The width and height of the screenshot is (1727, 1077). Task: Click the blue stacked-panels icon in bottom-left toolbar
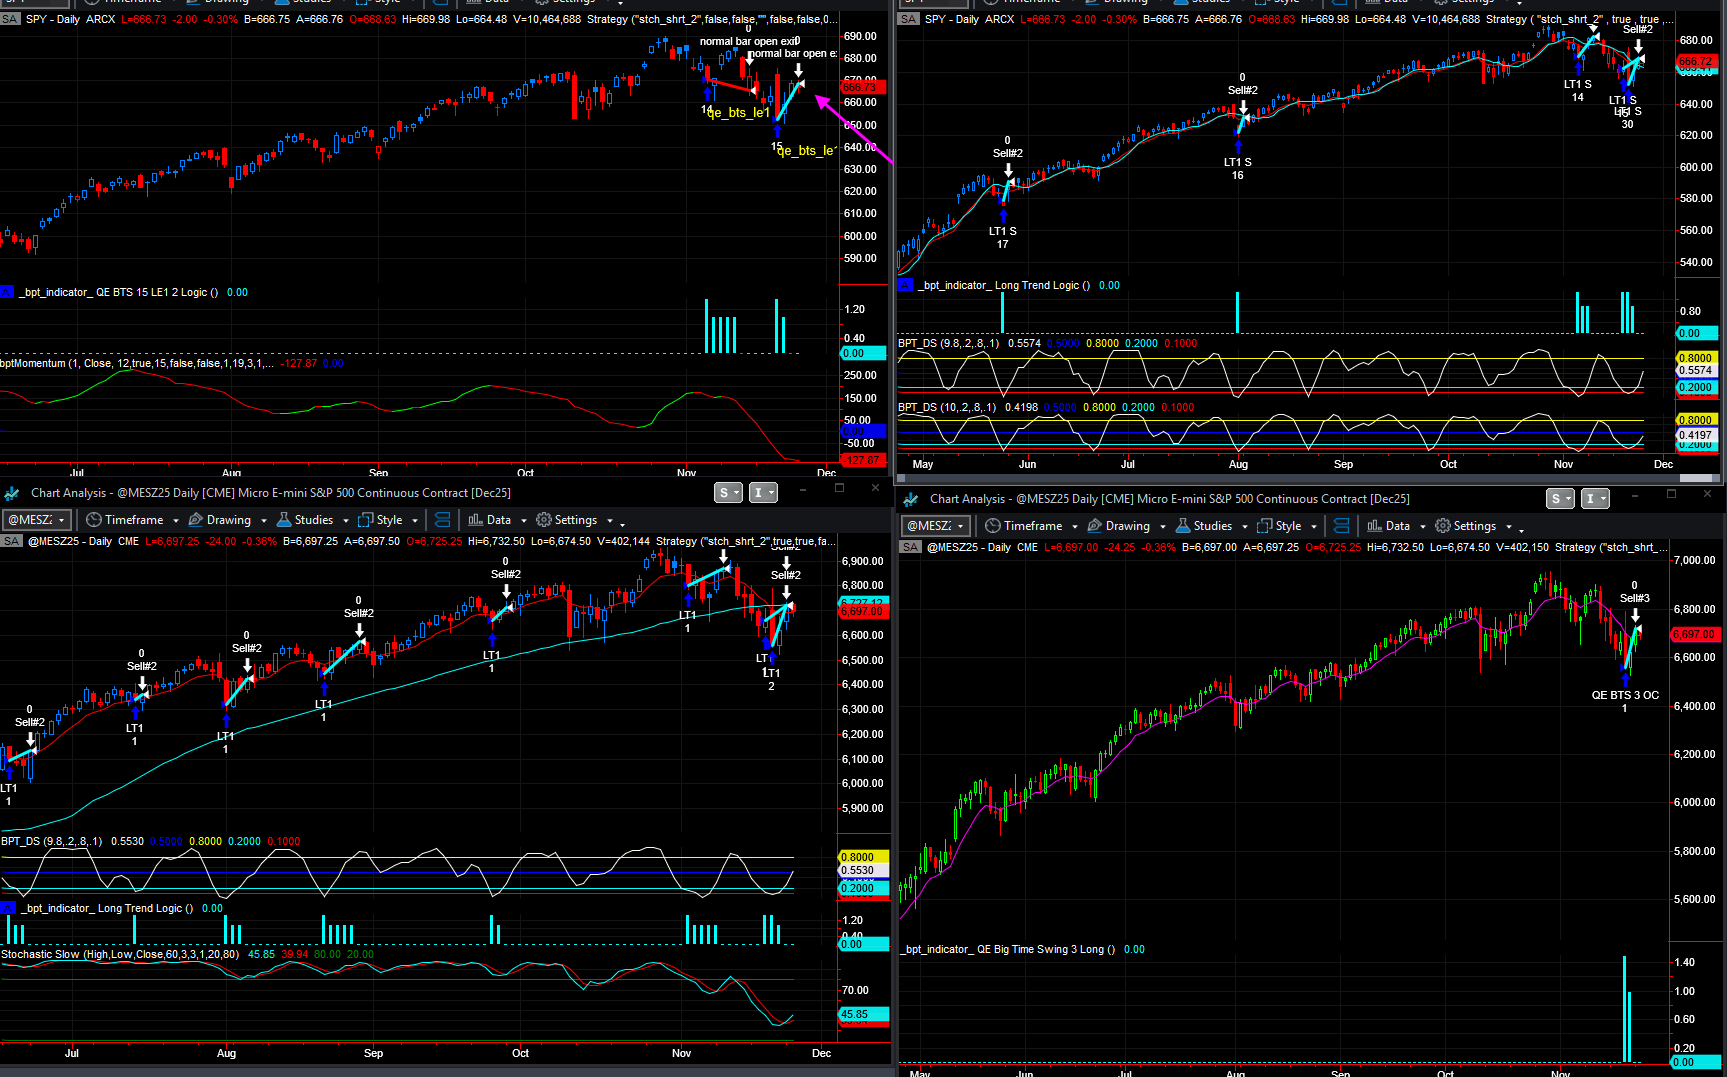pos(442,520)
